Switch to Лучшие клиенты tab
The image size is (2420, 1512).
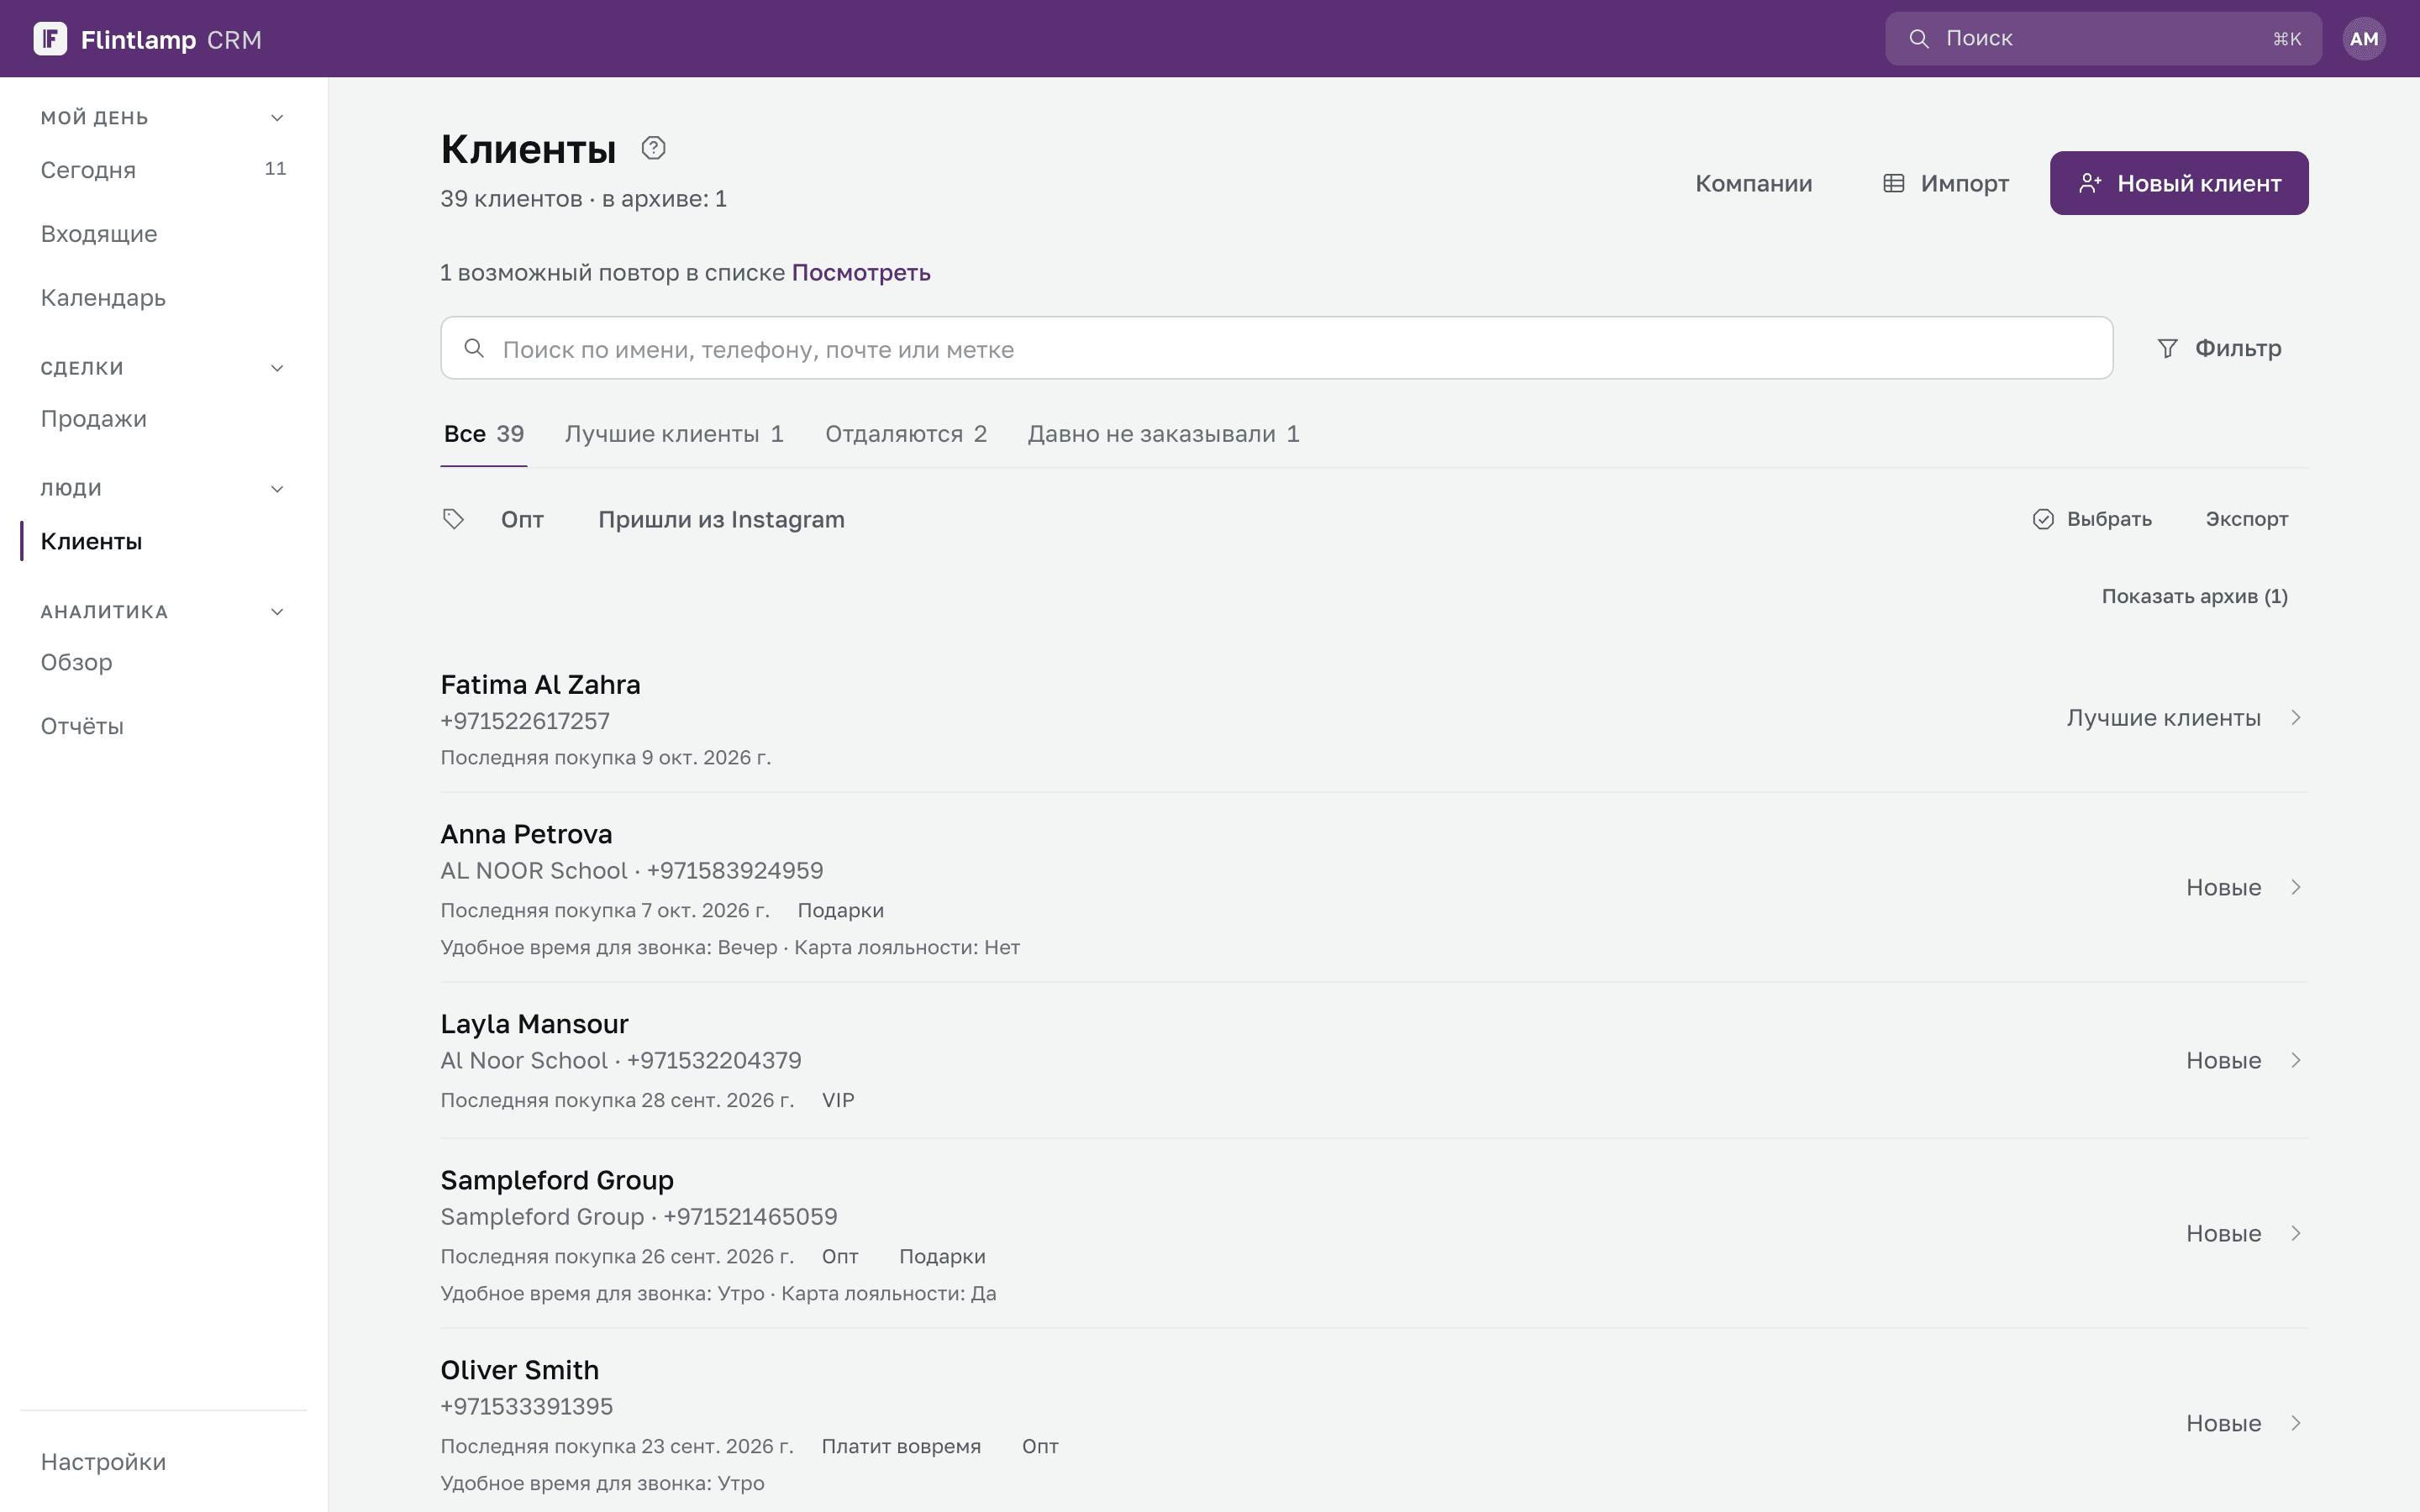point(674,434)
